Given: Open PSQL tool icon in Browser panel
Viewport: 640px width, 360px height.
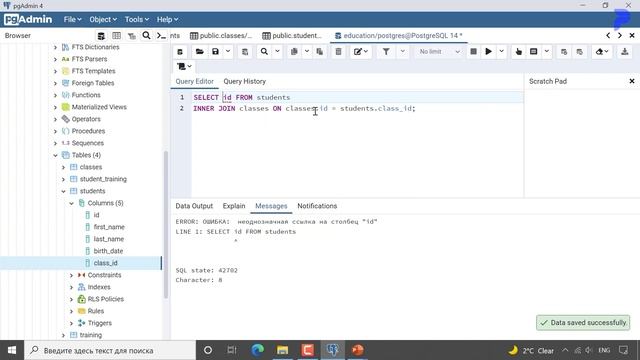Looking at the screenshot, I should pyautogui.click(x=161, y=36).
